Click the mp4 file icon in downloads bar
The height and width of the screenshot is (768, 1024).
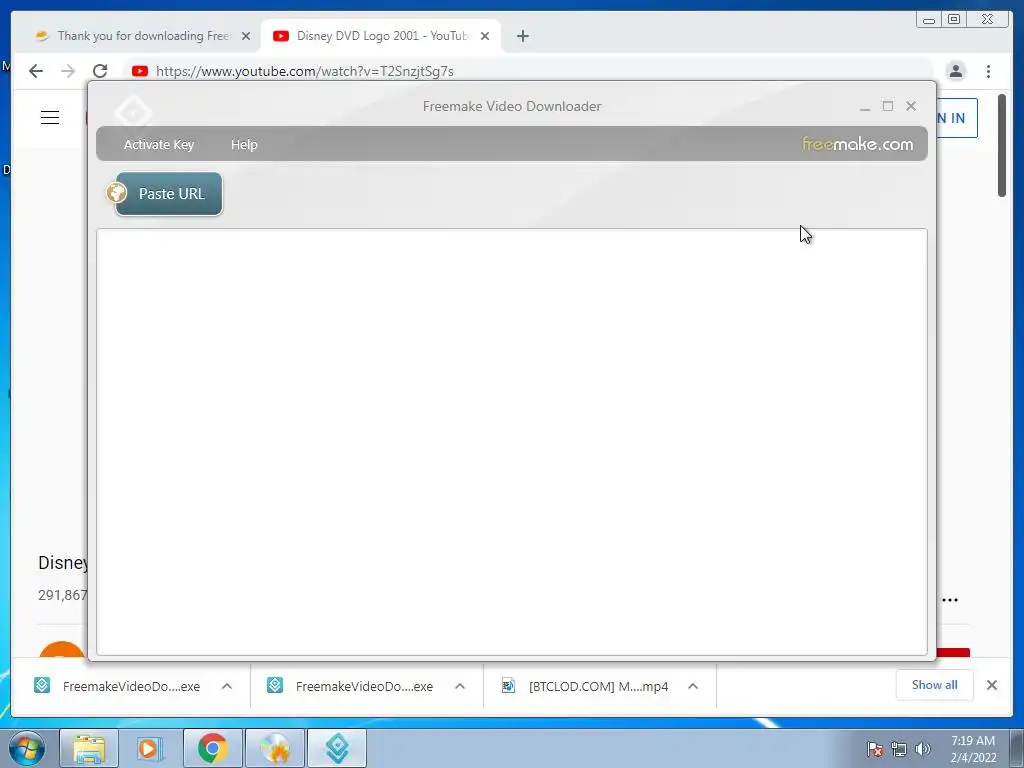click(508, 685)
